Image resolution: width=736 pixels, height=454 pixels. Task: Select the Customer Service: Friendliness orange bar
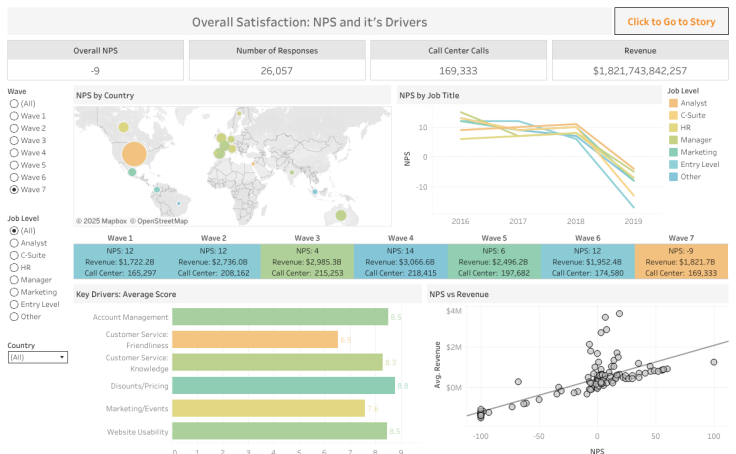point(255,340)
